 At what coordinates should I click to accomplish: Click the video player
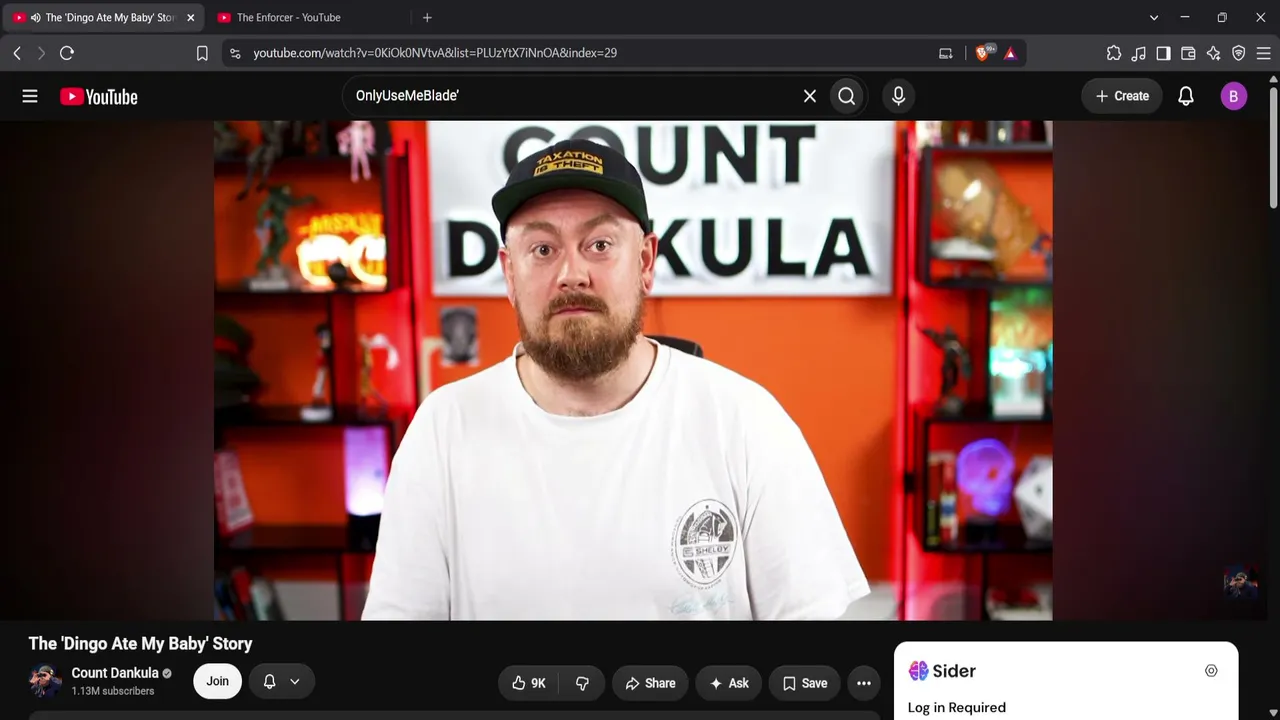coord(633,370)
